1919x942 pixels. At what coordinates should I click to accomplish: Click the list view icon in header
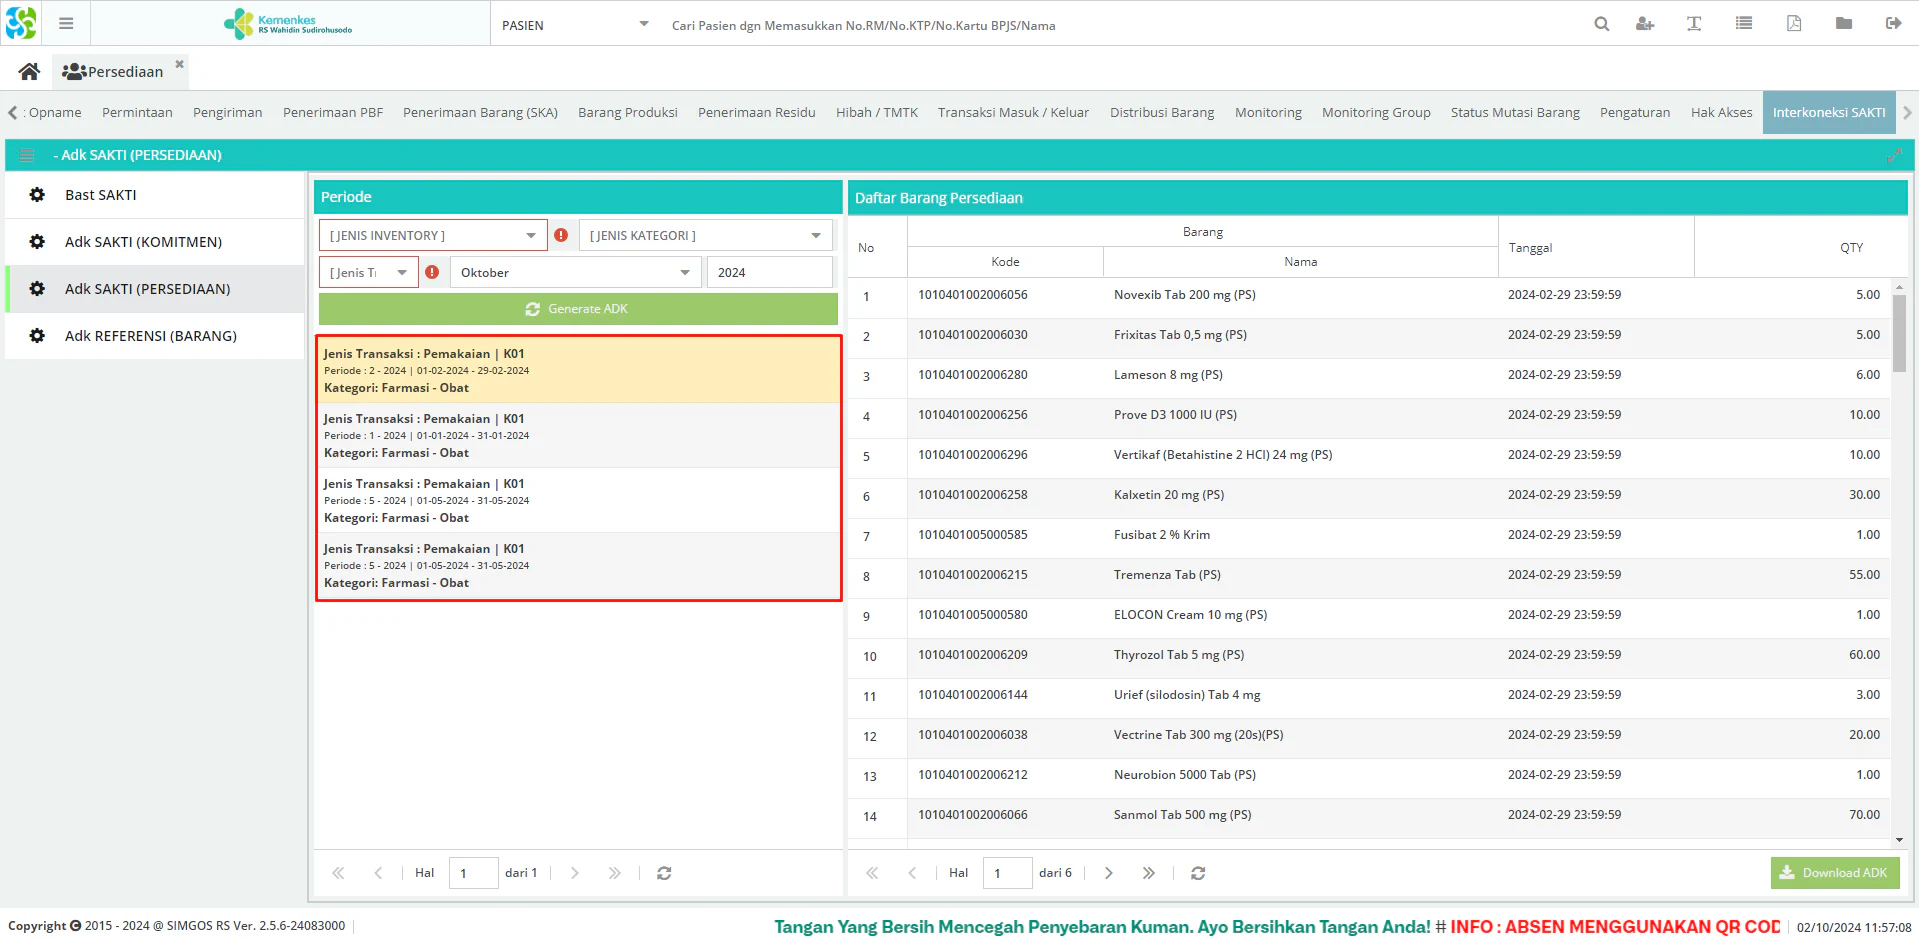(x=1744, y=24)
